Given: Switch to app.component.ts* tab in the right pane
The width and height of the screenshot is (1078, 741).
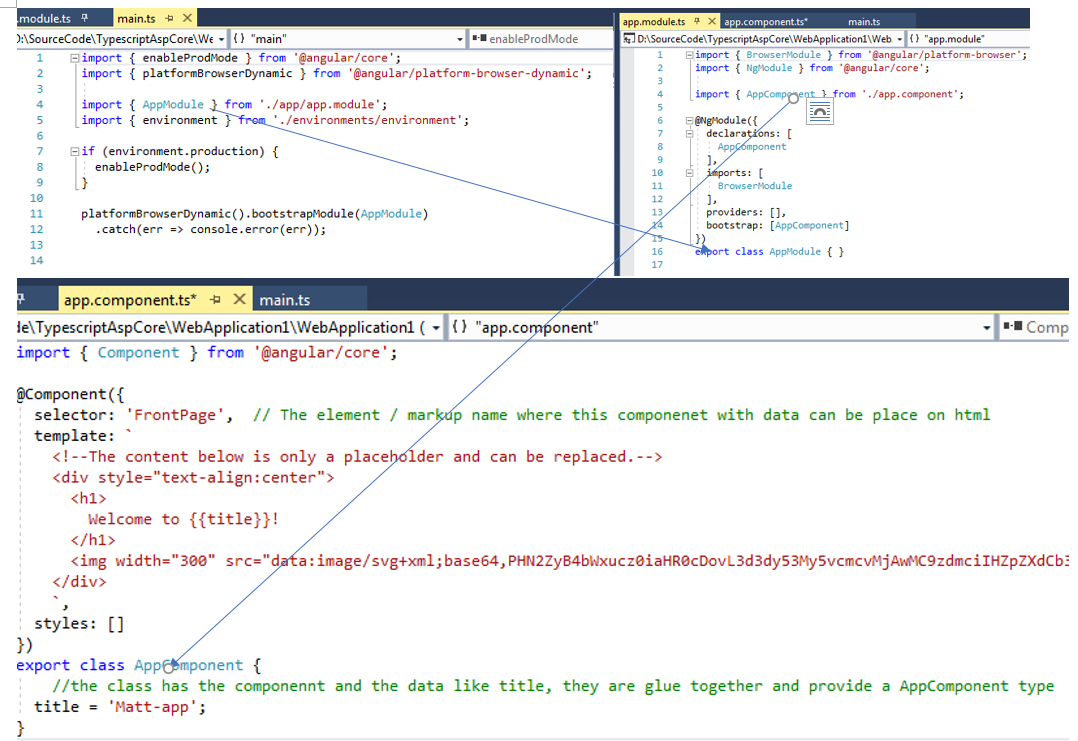Looking at the screenshot, I should pyautogui.click(x=765, y=22).
